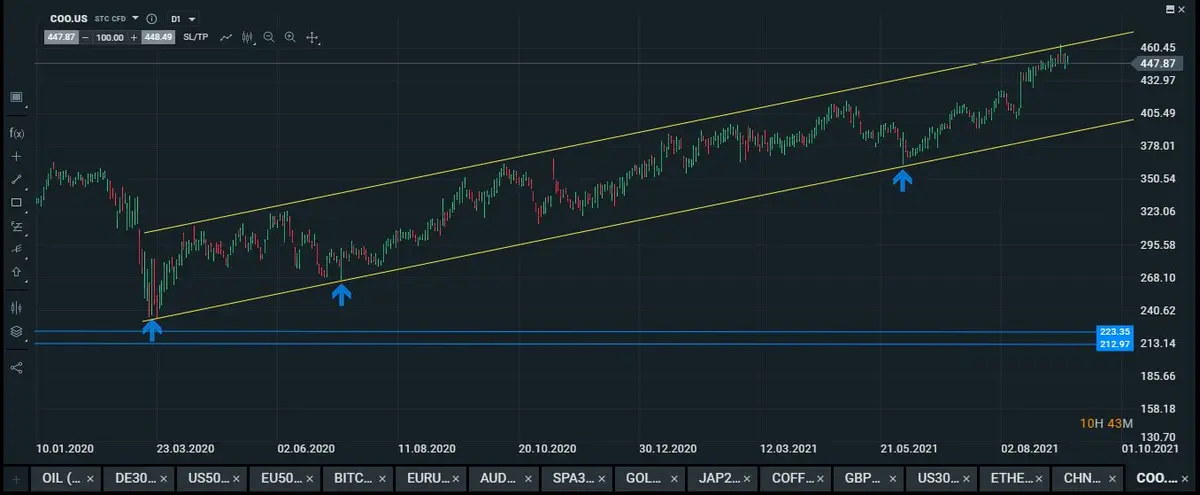Image resolution: width=1200 pixels, height=495 pixels.
Task: Add a new chart tab with plus
Action: coord(15,478)
